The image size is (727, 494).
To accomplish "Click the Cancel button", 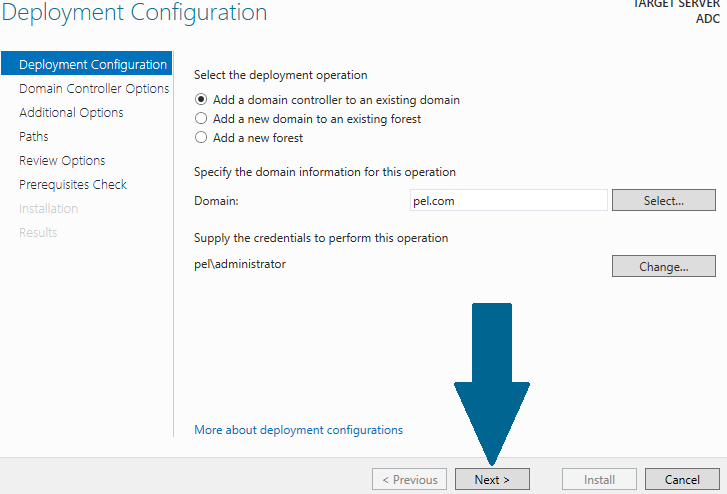I will (682, 479).
